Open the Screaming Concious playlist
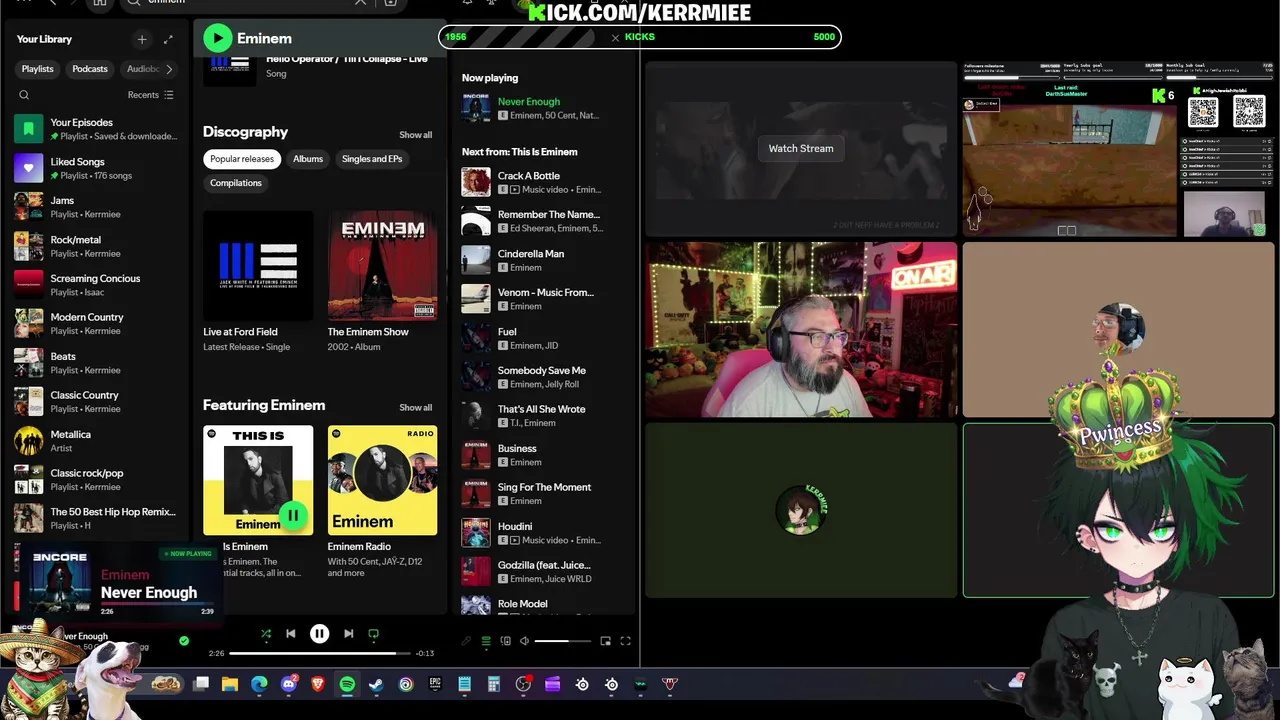Viewport: 1280px width, 720px height. pyautogui.click(x=96, y=285)
